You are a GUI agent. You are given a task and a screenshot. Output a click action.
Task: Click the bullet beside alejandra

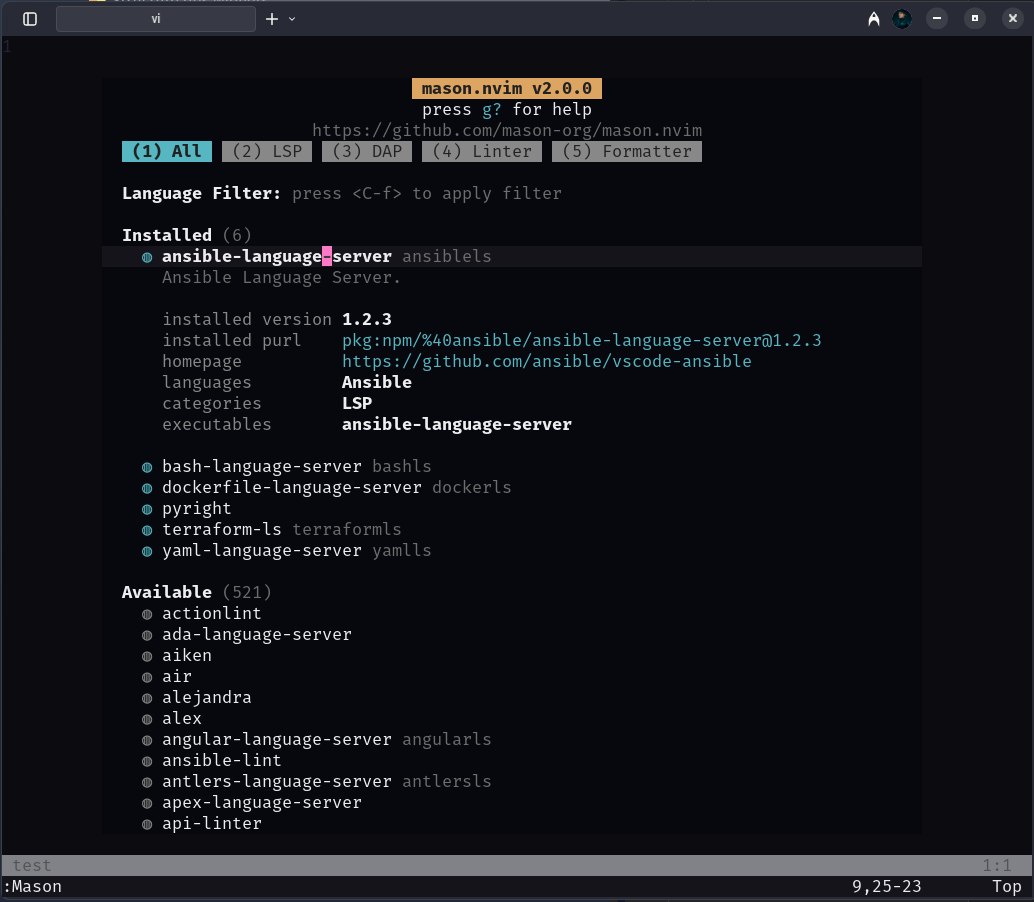(x=147, y=698)
